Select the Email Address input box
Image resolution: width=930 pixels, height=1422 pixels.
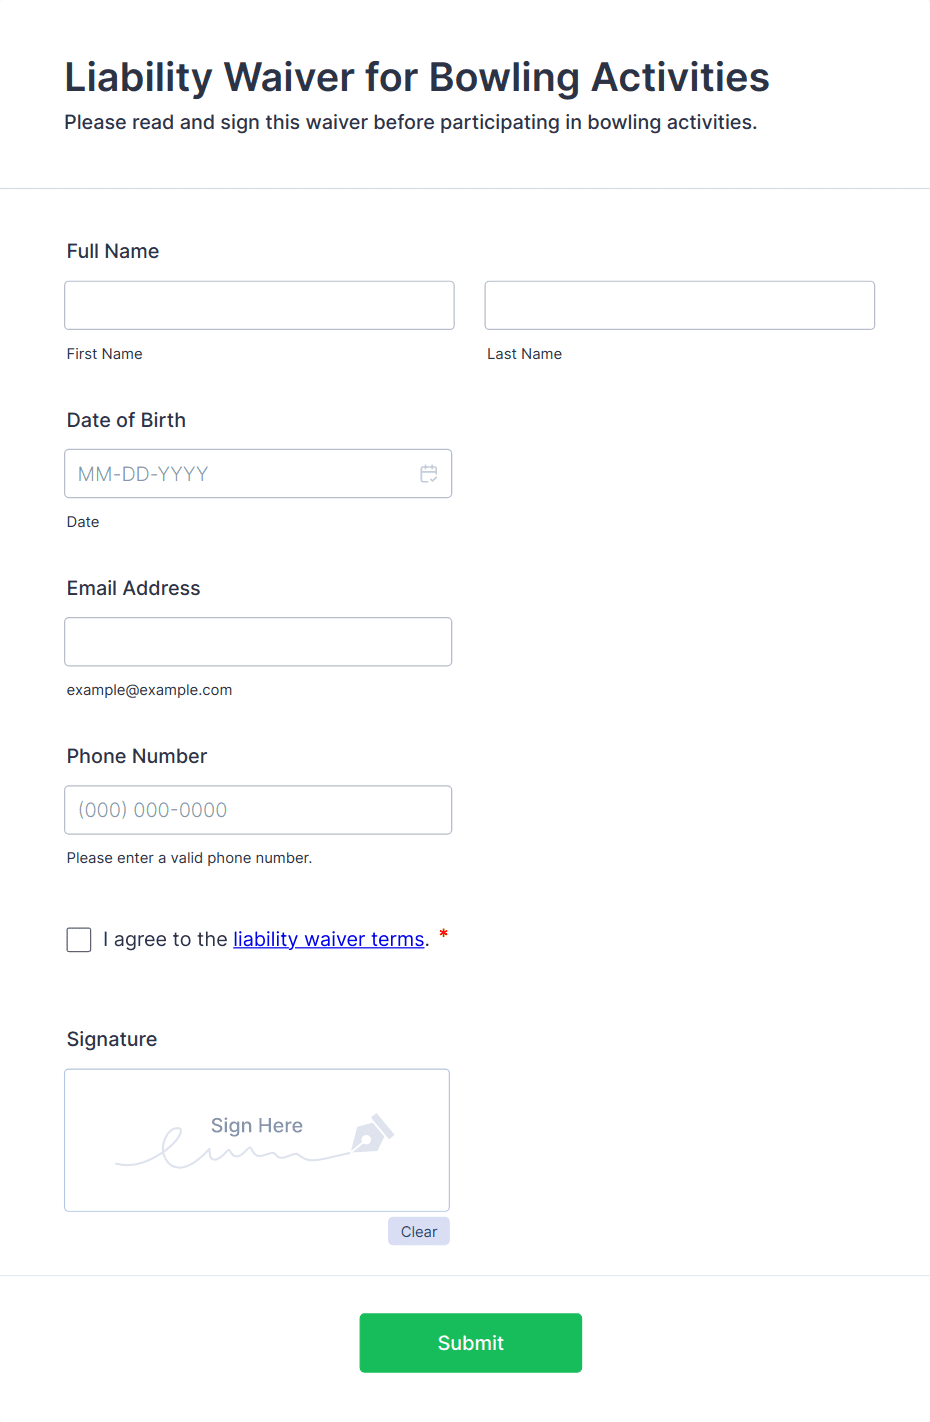point(258,642)
